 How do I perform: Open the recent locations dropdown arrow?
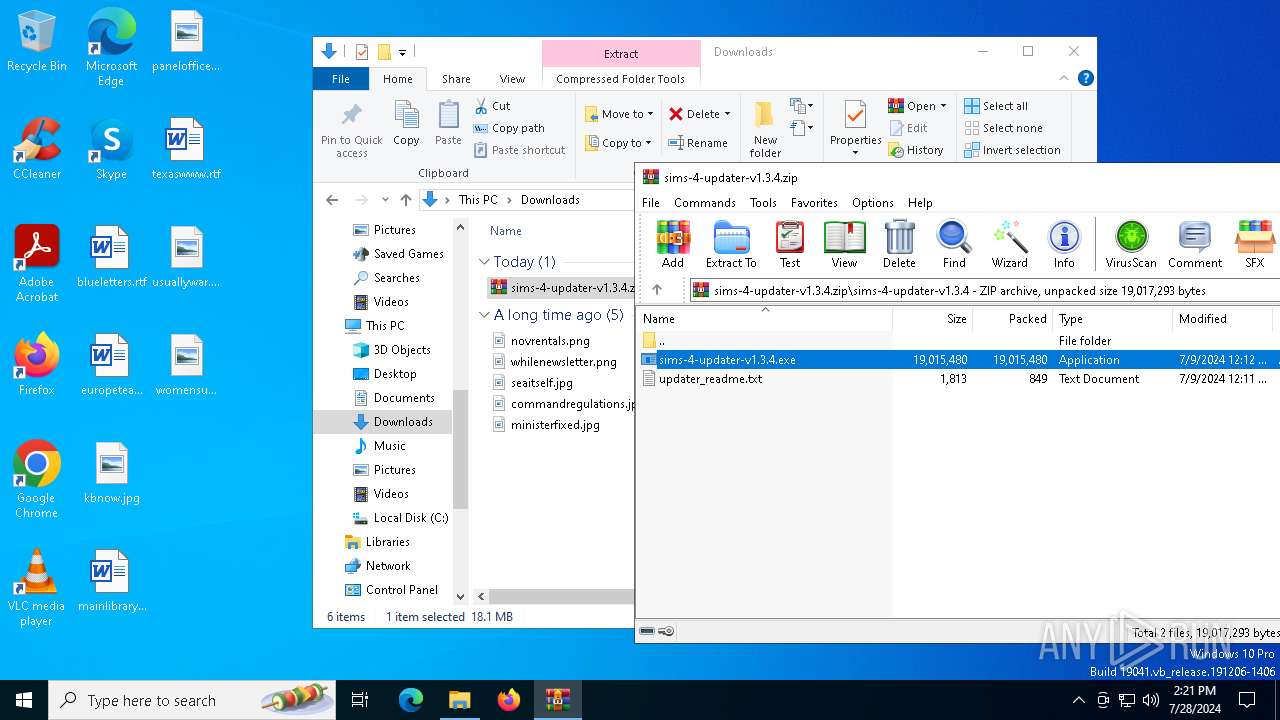[385, 200]
